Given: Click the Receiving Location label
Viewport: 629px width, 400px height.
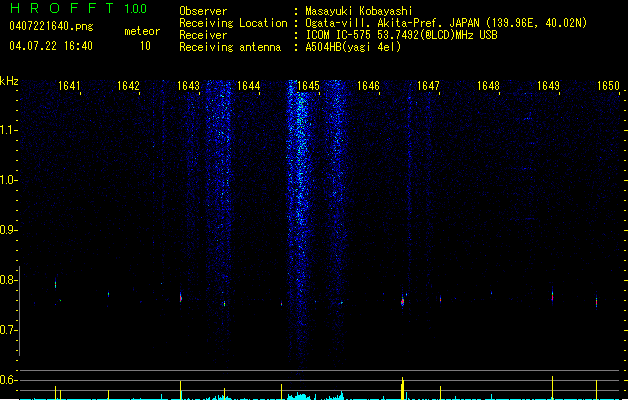Looking at the screenshot, I should pyautogui.click(x=233, y=23).
